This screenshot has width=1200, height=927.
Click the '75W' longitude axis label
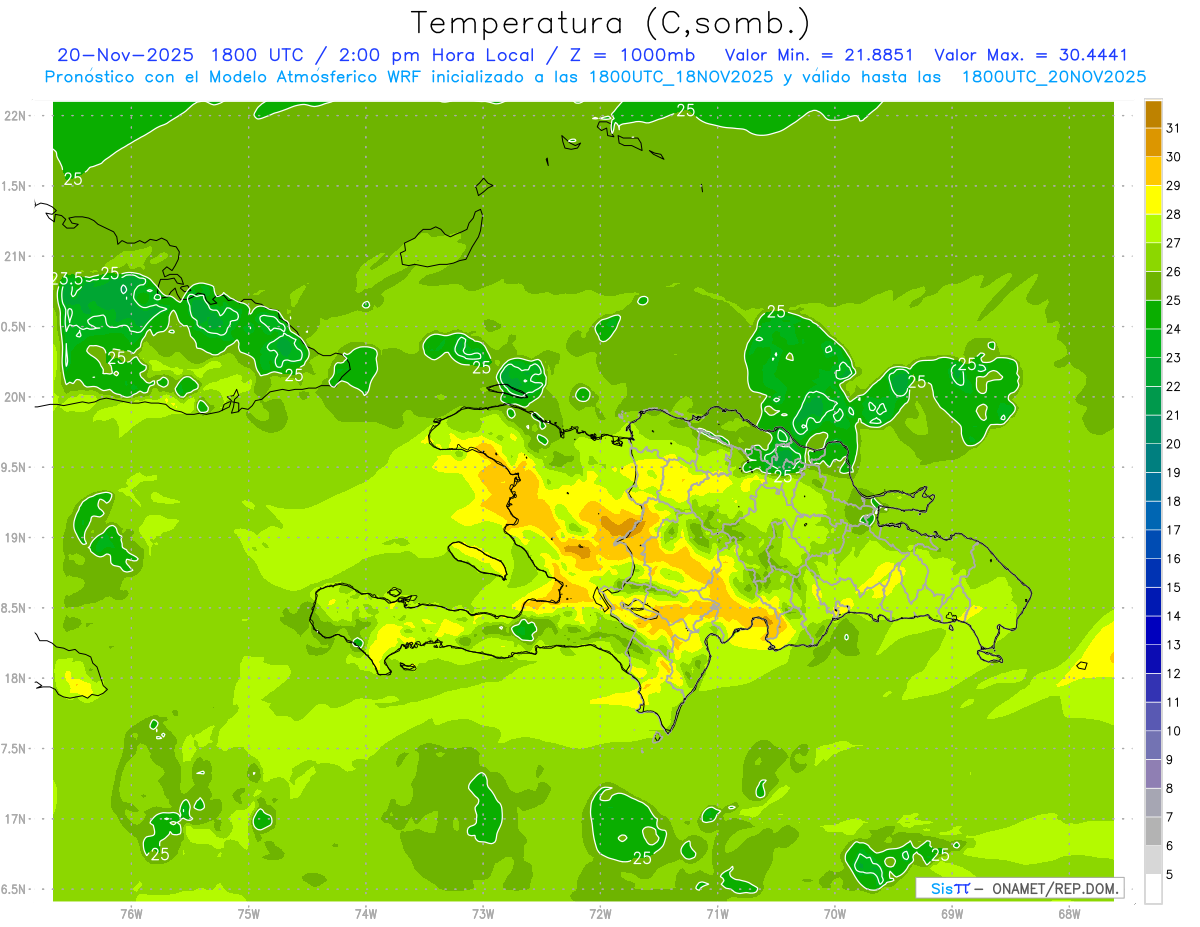pos(249,913)
